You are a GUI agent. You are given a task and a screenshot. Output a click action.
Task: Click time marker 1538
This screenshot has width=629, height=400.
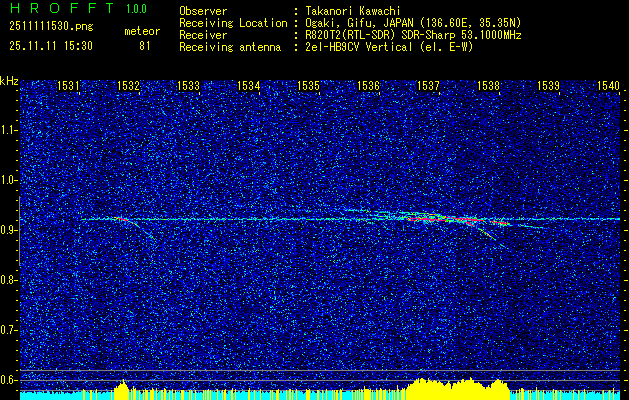pos(488,85)
